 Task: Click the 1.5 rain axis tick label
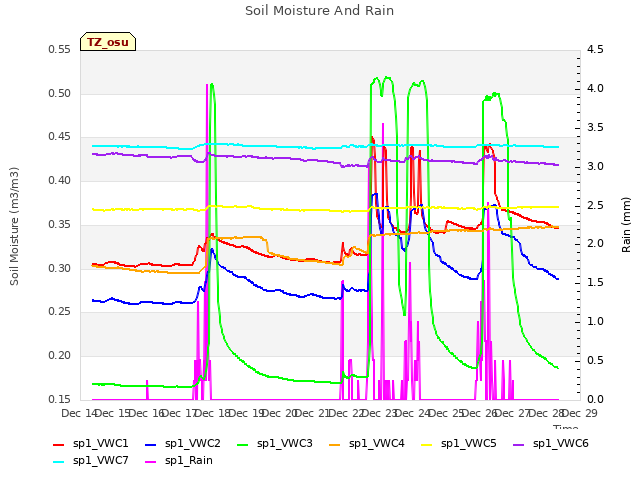(595, 282)
